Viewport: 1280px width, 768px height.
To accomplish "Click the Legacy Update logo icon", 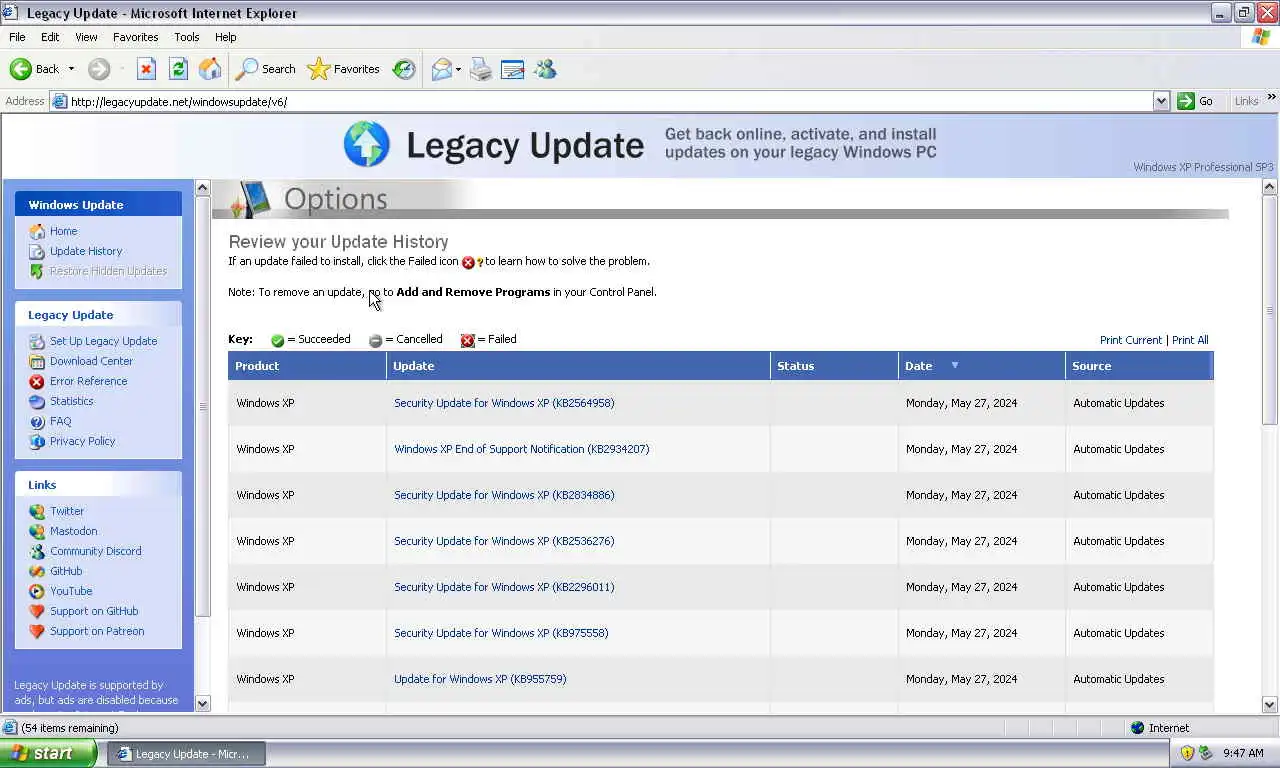I will (366, 145).
